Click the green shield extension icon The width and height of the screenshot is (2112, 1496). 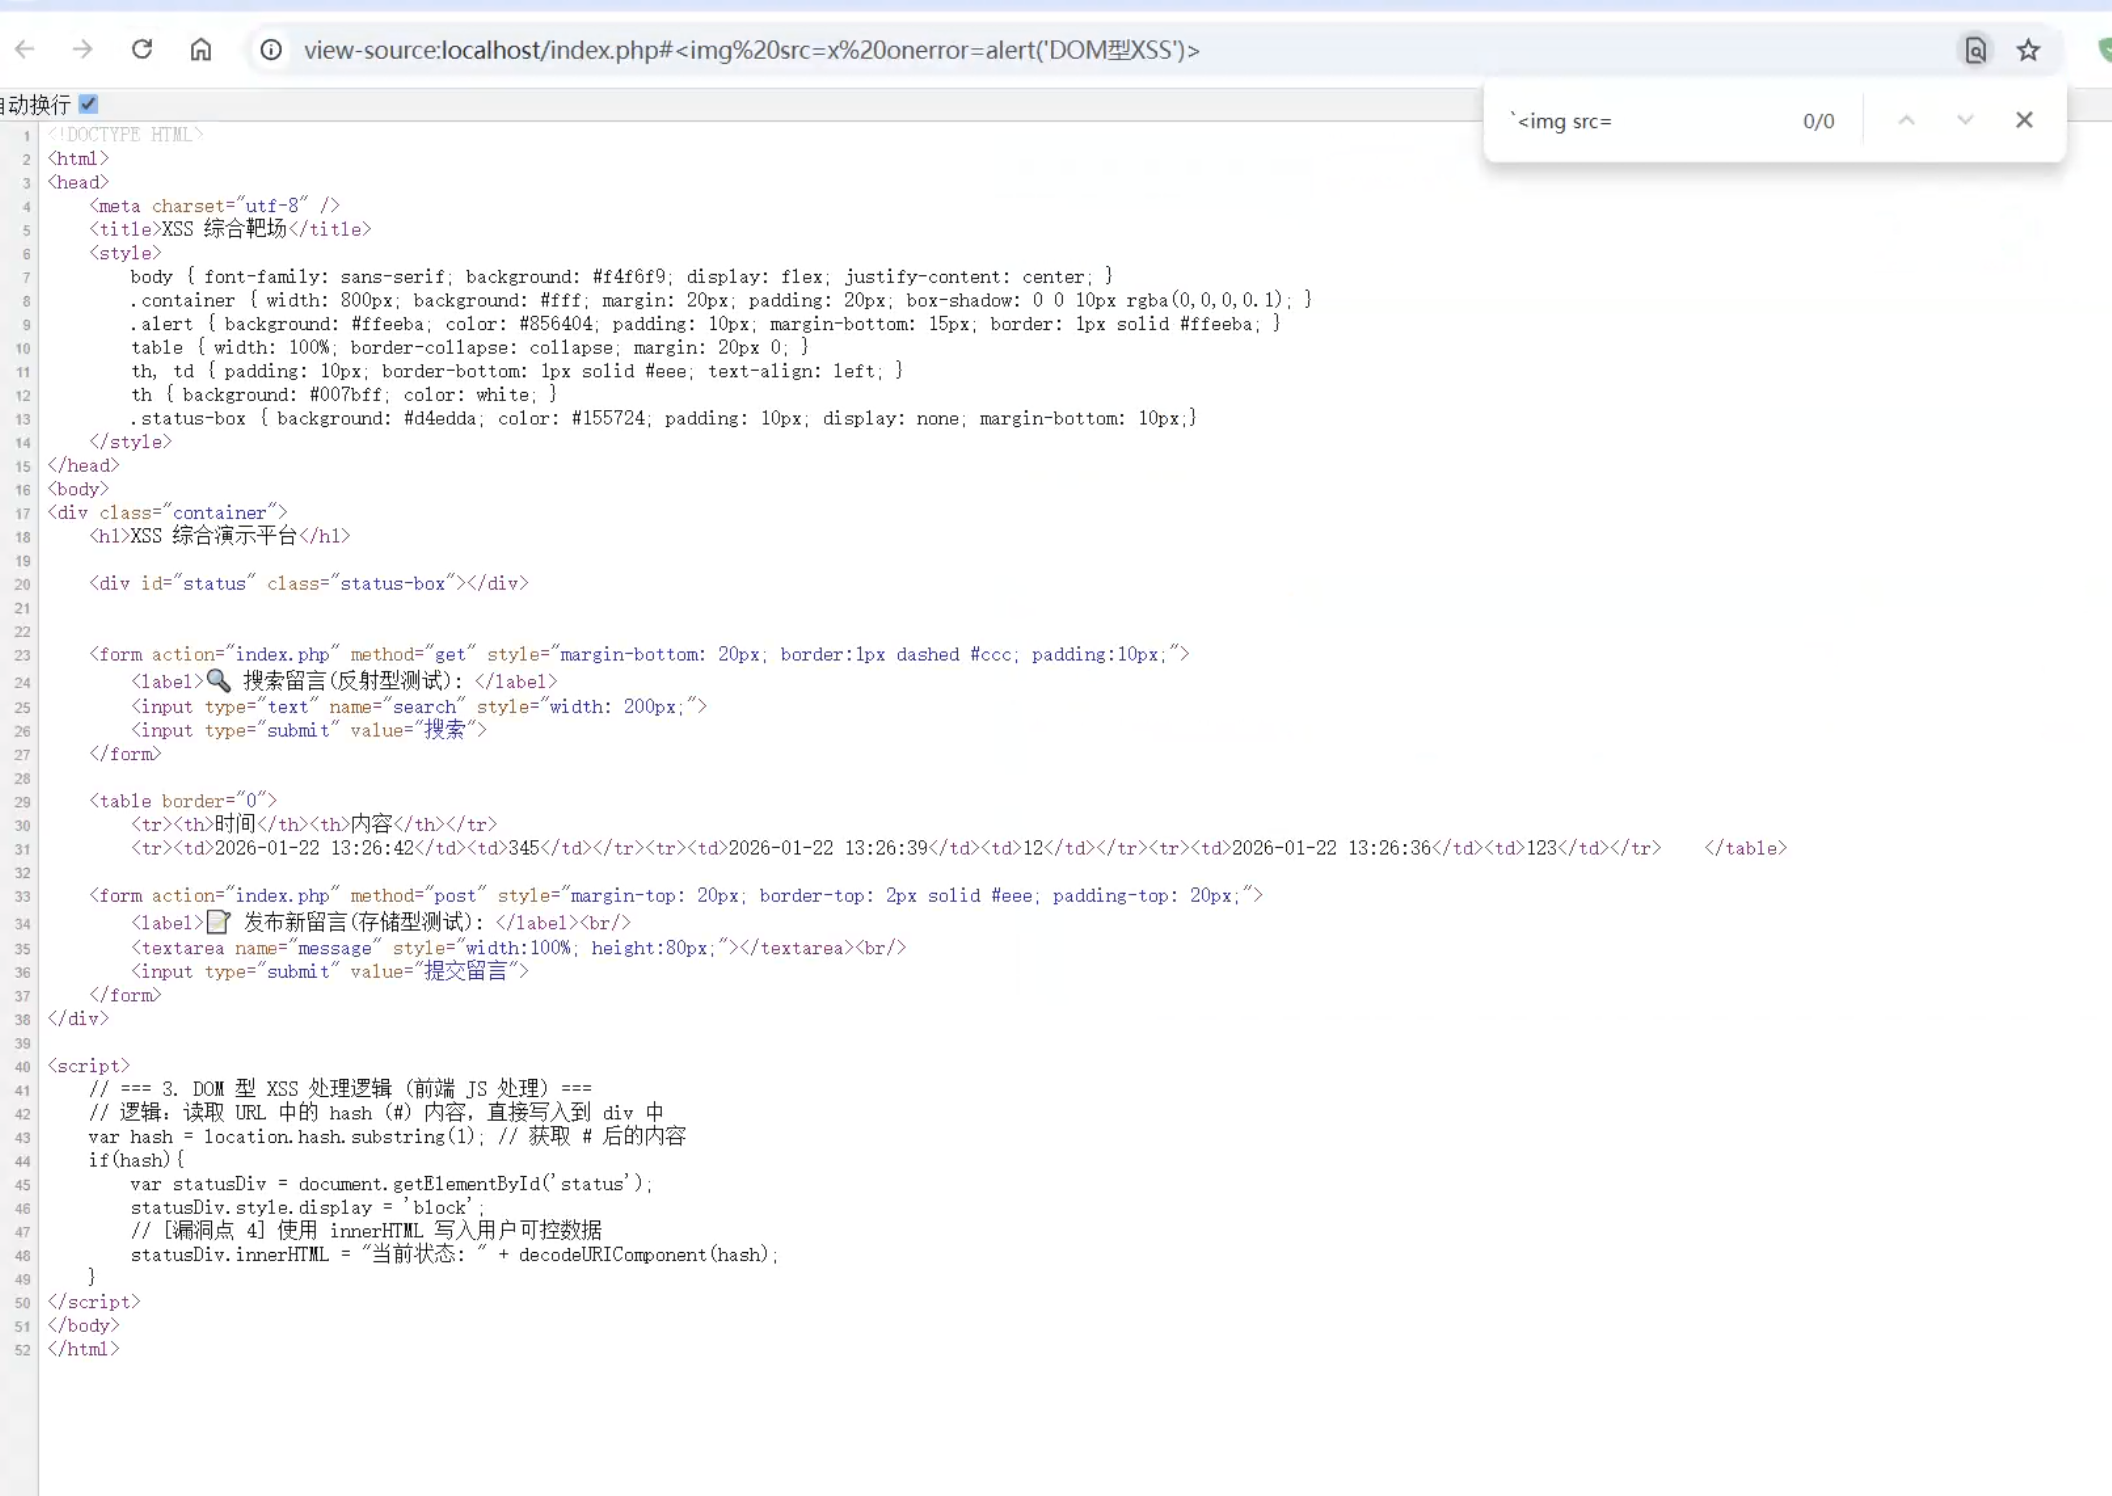(2104, 50)
